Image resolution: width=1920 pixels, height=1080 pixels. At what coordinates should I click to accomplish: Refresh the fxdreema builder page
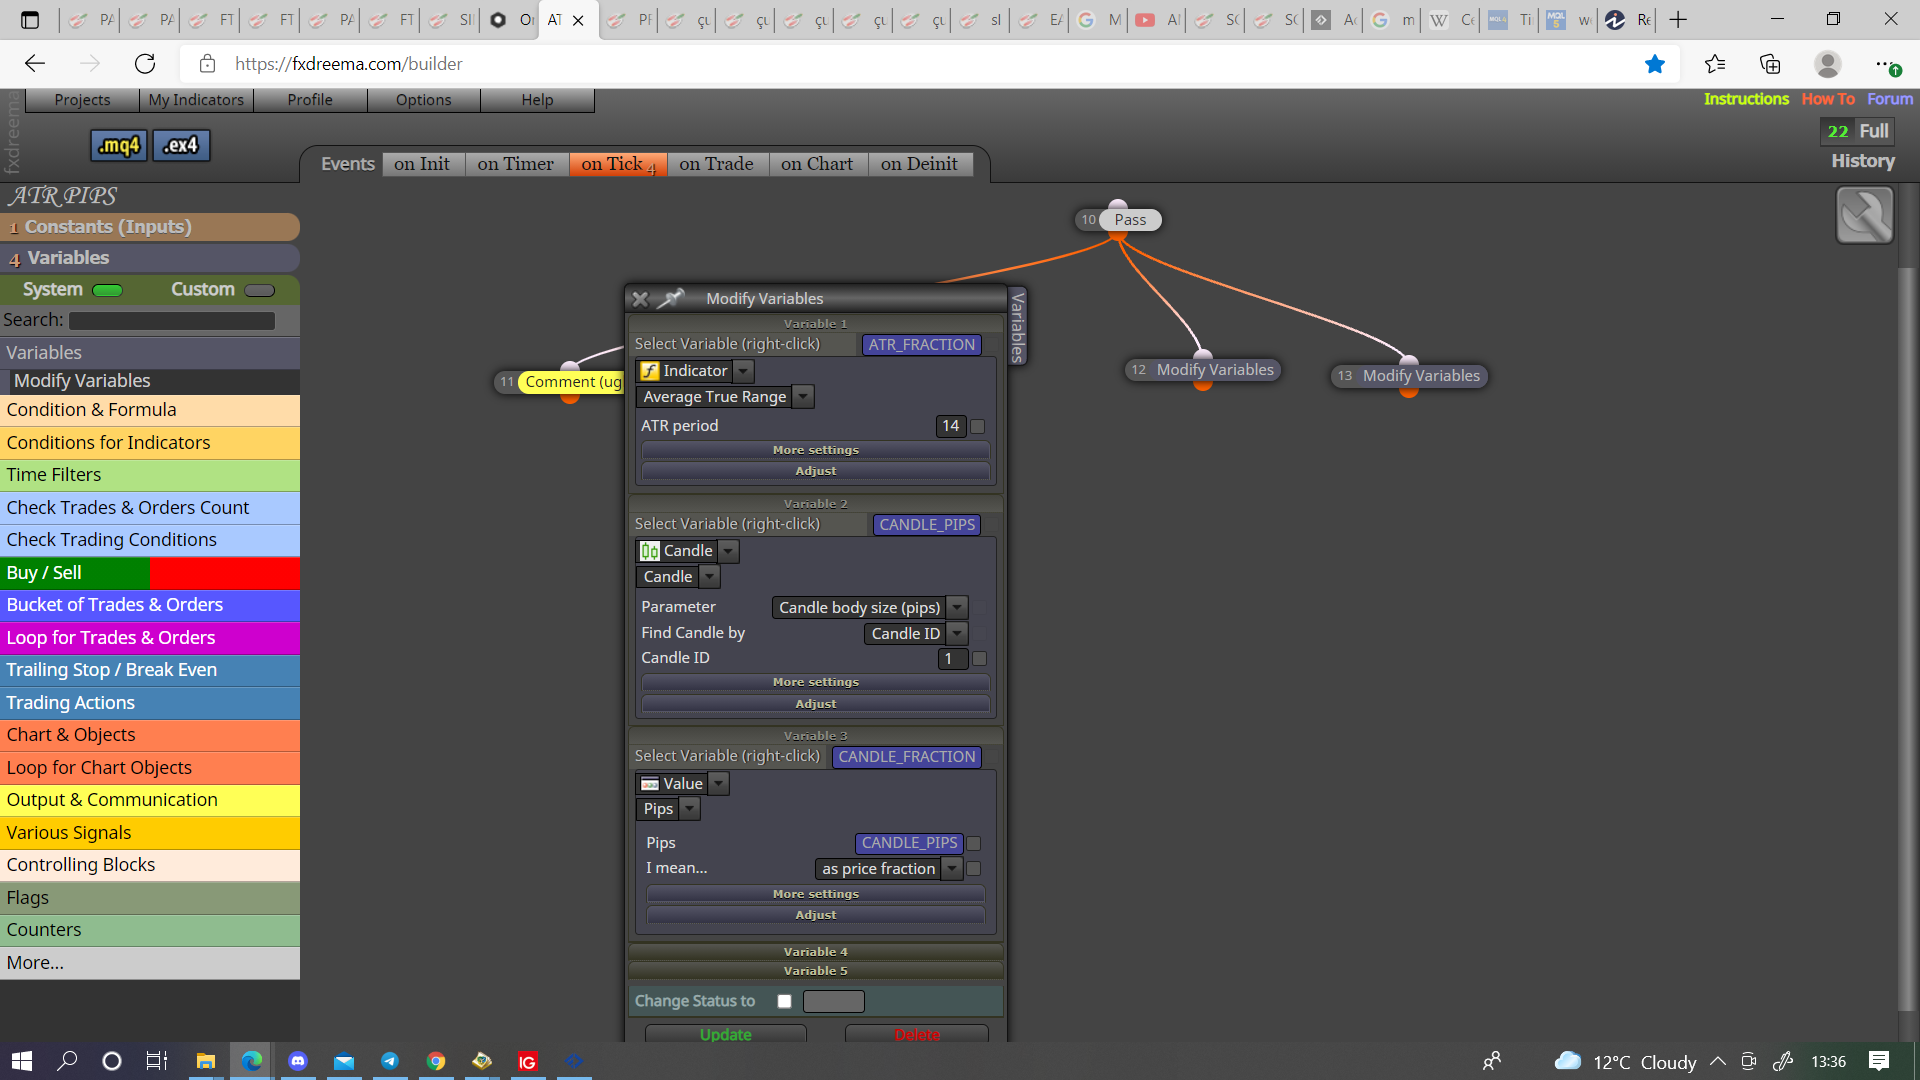point(145,64)
